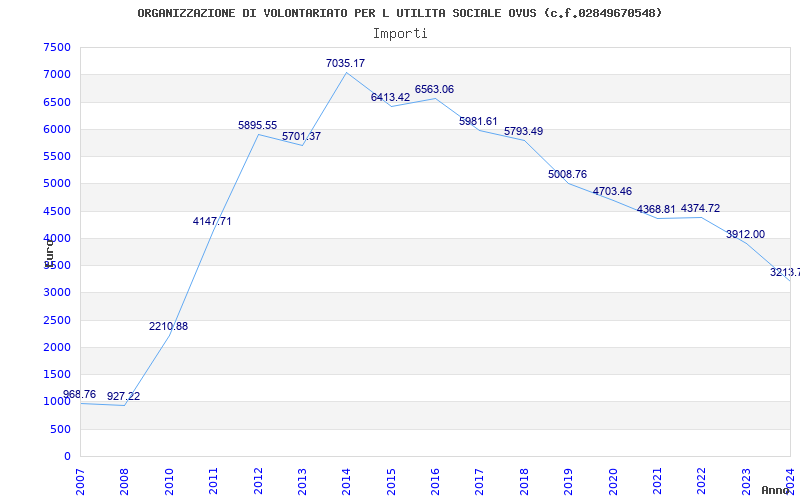800x500 pixels.
Task: Click the 2018 x-axis year label
Action: coord(524,481)
